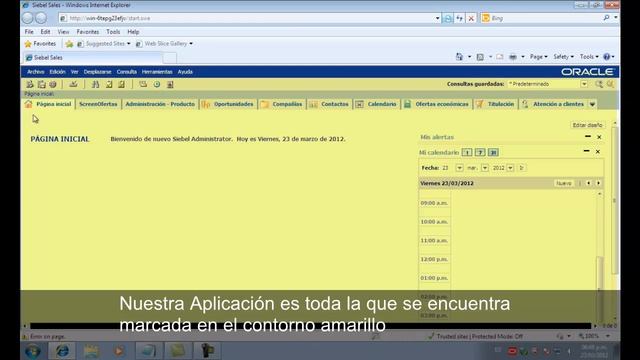Close the Mis alertas panel
The width and height of the screenshot is (640, 360).
(599, 137)
